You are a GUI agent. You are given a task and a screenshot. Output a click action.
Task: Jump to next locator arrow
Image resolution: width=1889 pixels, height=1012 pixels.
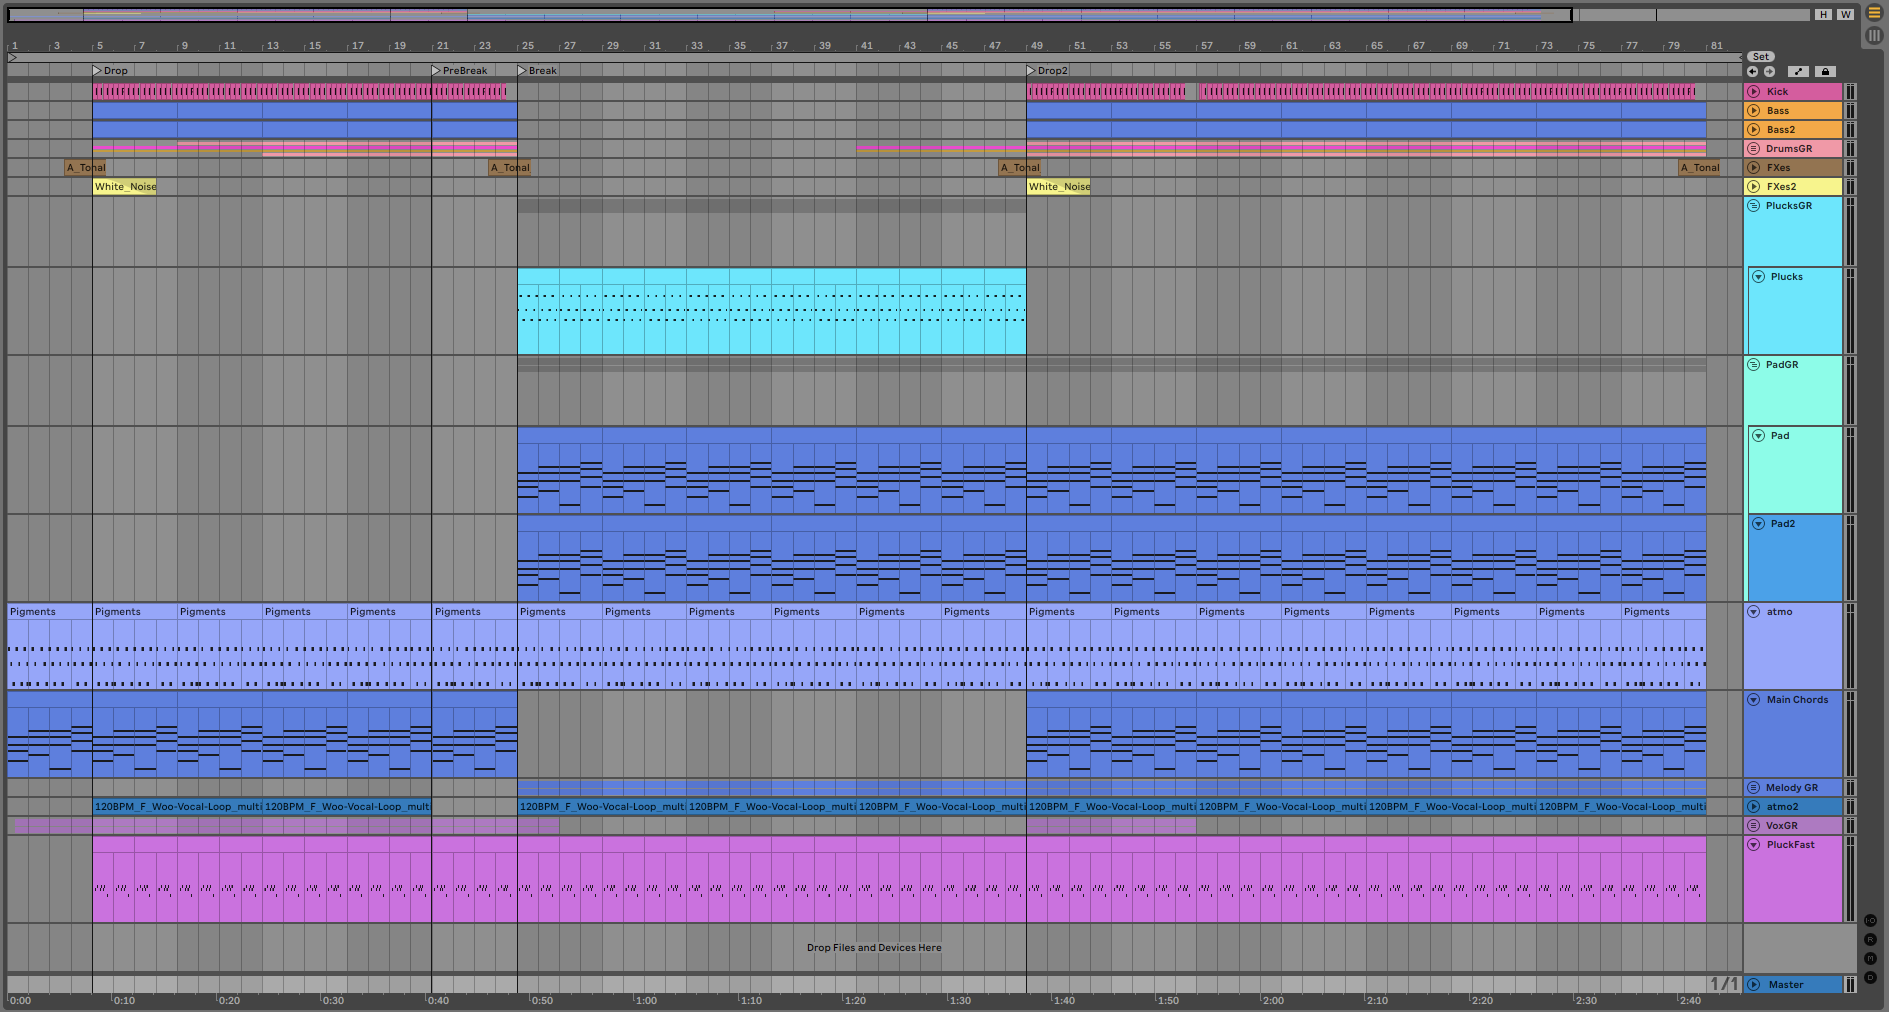(1770, 72)
